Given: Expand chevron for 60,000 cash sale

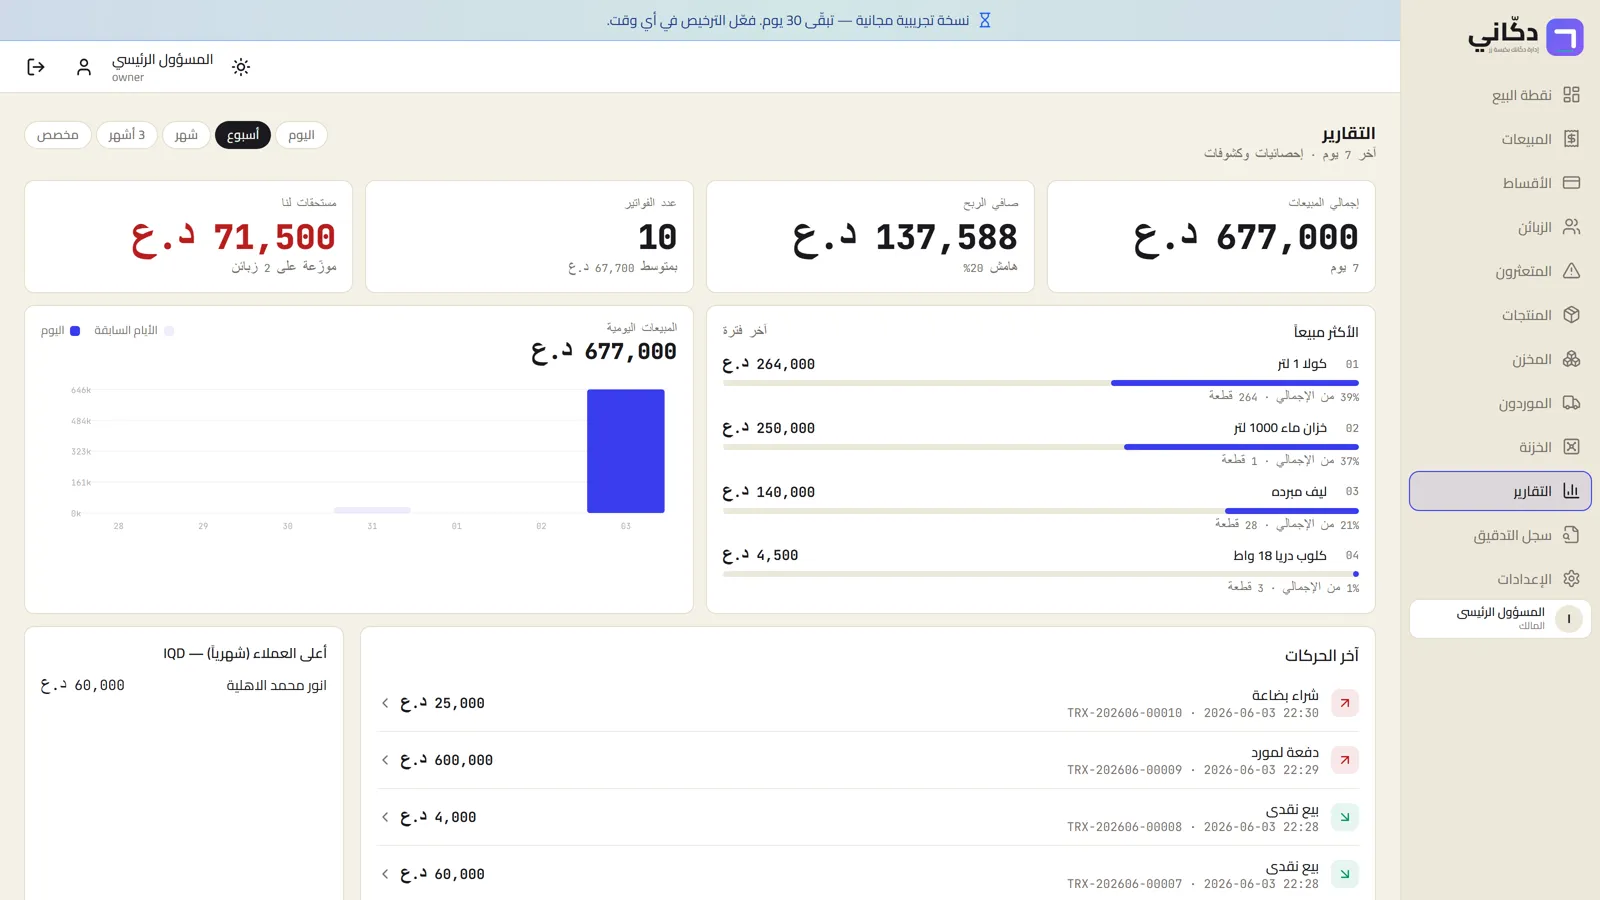Looking at the screenshot, I should tap(385, 874).
